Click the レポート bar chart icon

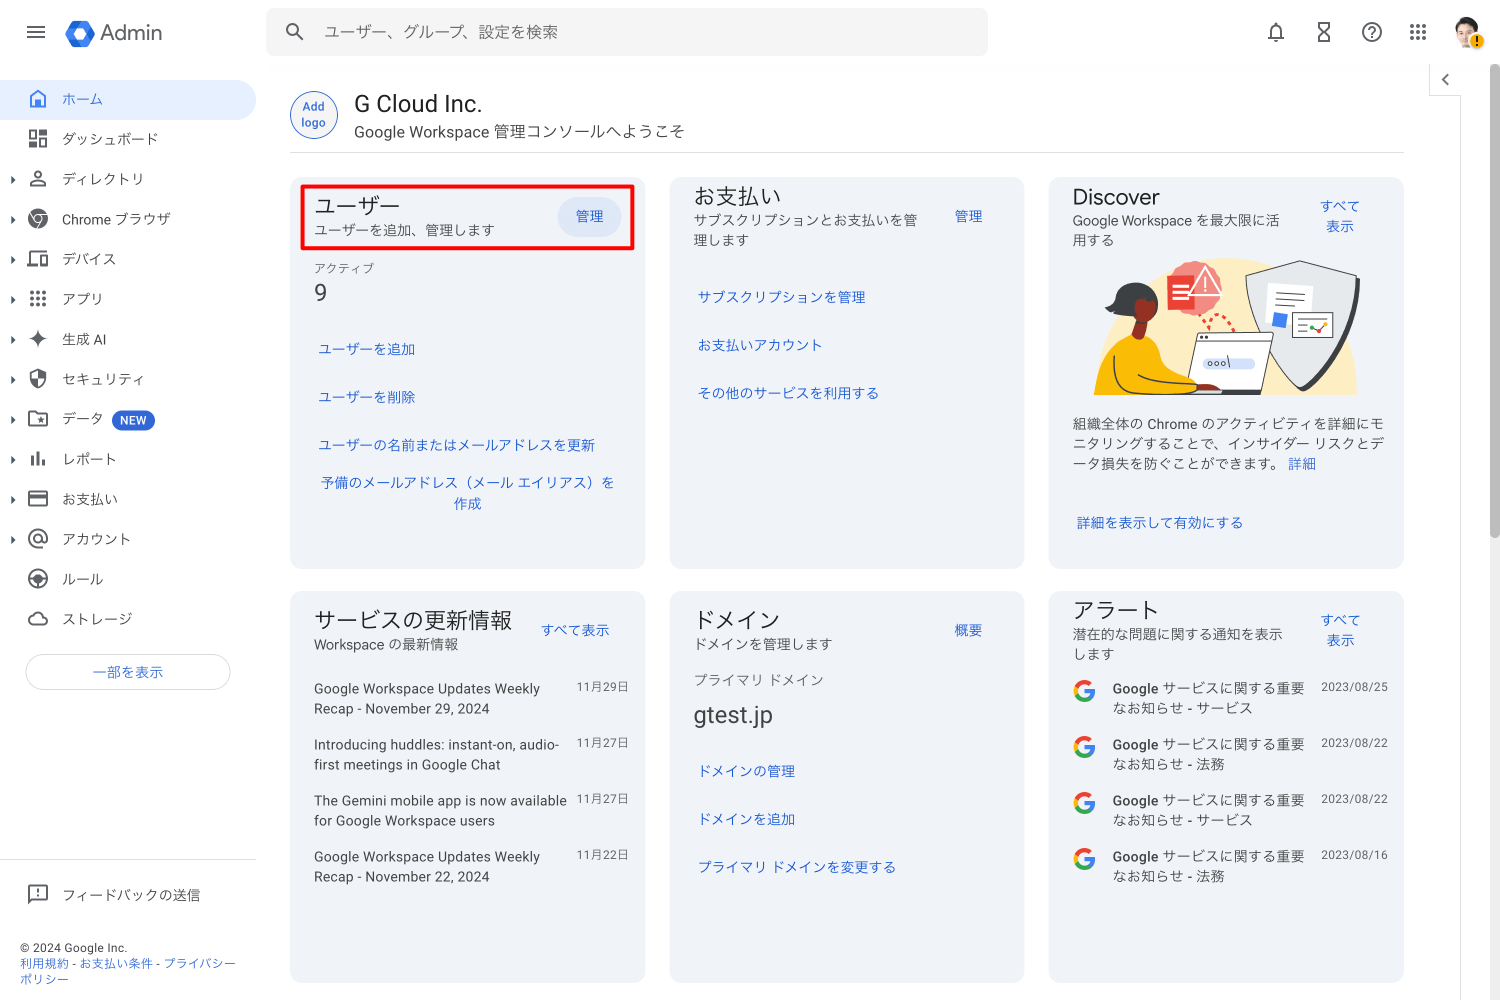38,459
